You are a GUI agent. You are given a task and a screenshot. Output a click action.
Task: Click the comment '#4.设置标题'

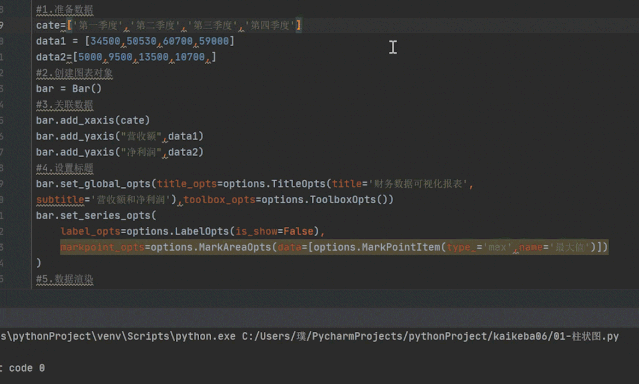point(64,168)
